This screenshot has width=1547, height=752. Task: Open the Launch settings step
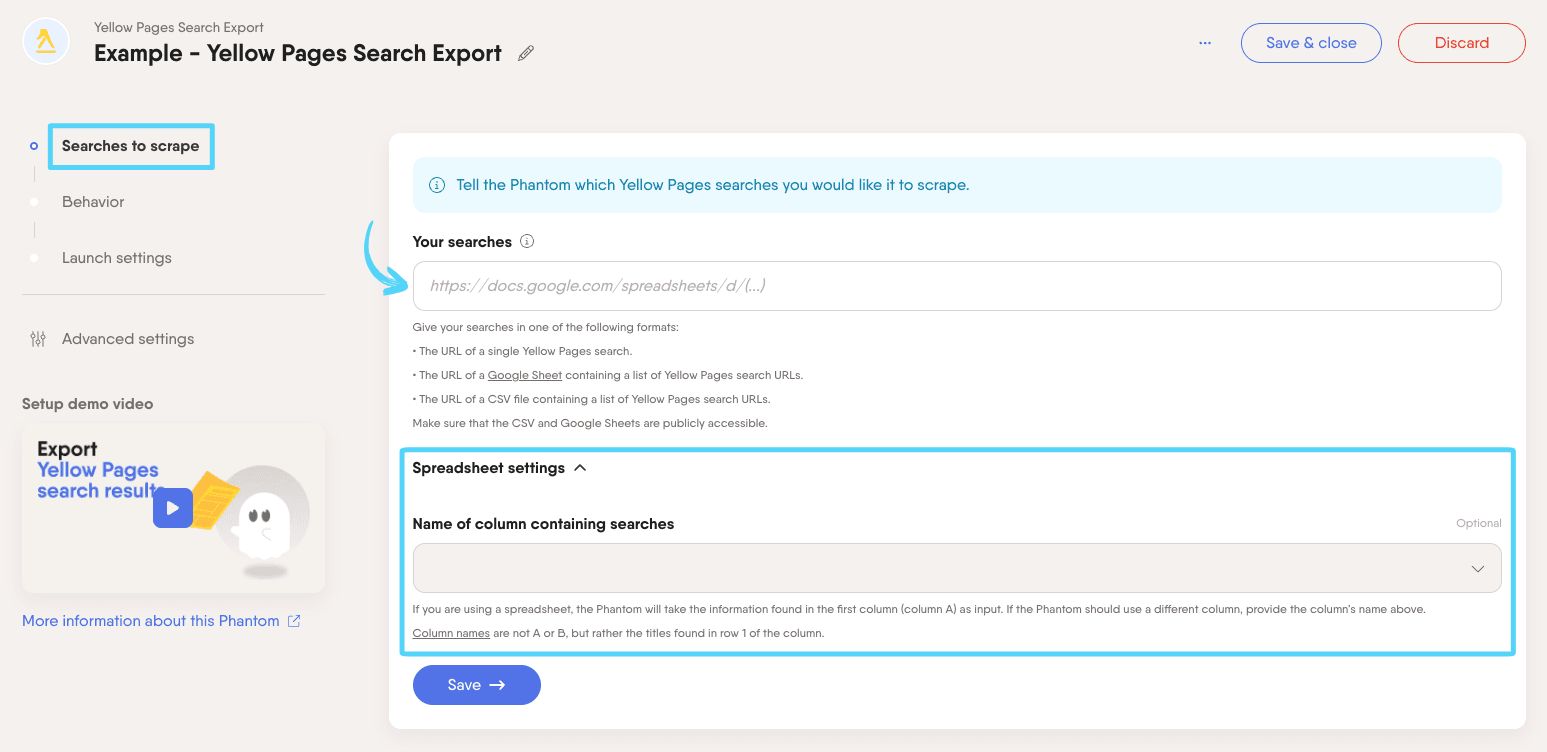117,258
